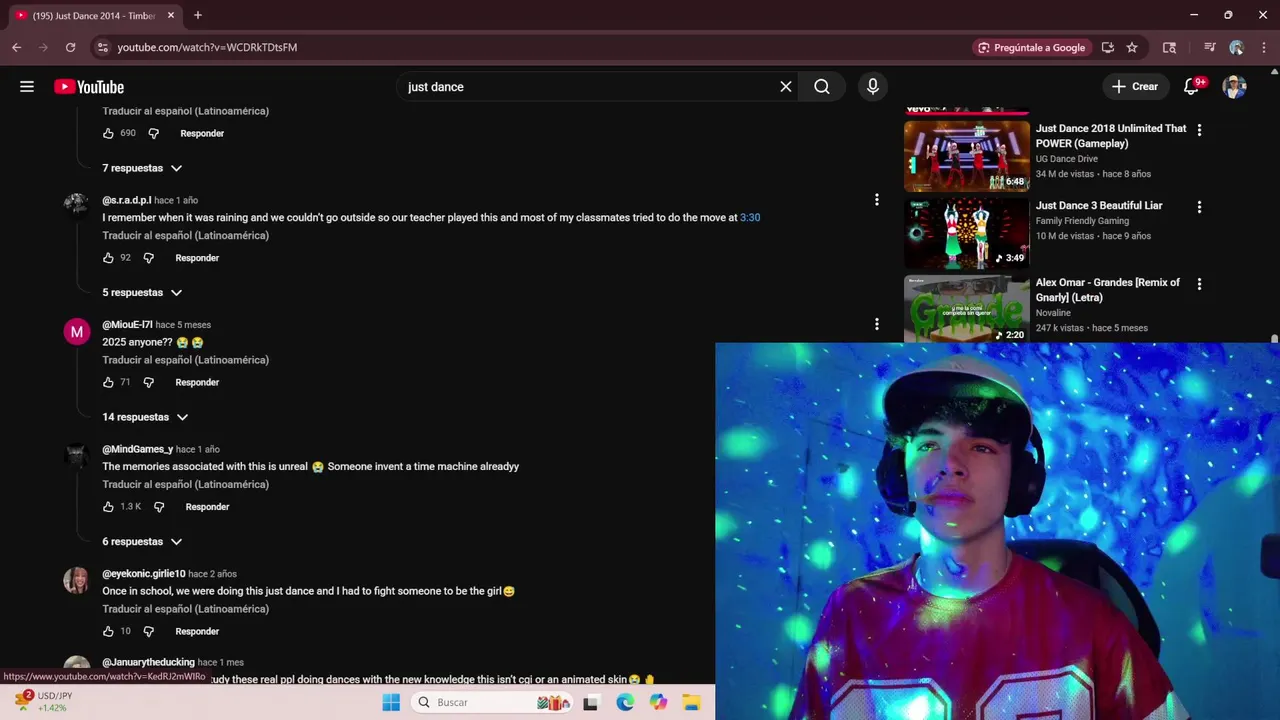The height and width of the screenshot is (720, 1280).
Task: Reply to the @s.r.a.d.p.l comment
Action: tap(197, 258)
